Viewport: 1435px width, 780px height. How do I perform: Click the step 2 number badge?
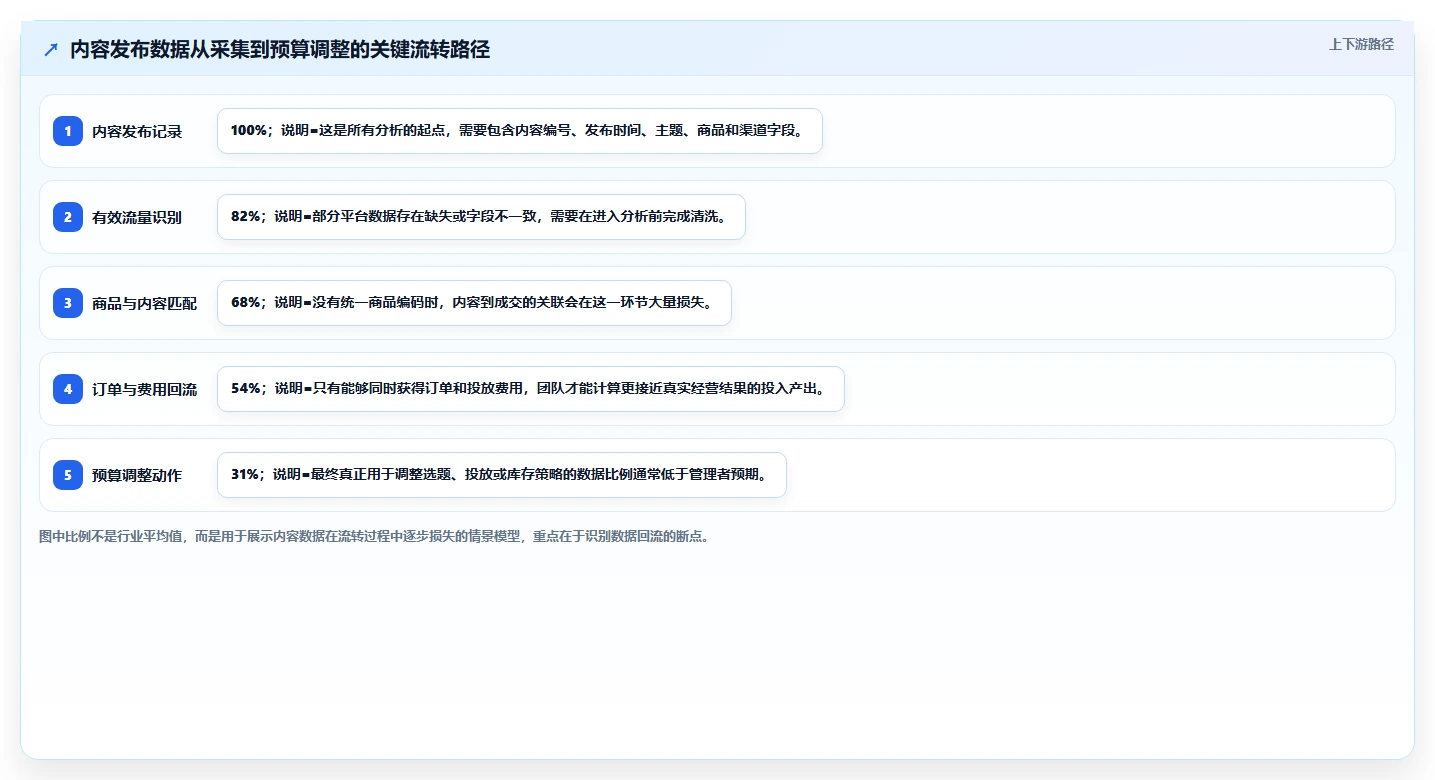point(68,217)
